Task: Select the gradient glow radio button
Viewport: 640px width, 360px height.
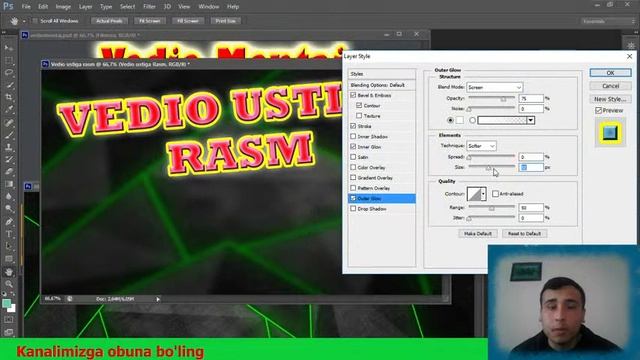Action: (x=472, y=120)
